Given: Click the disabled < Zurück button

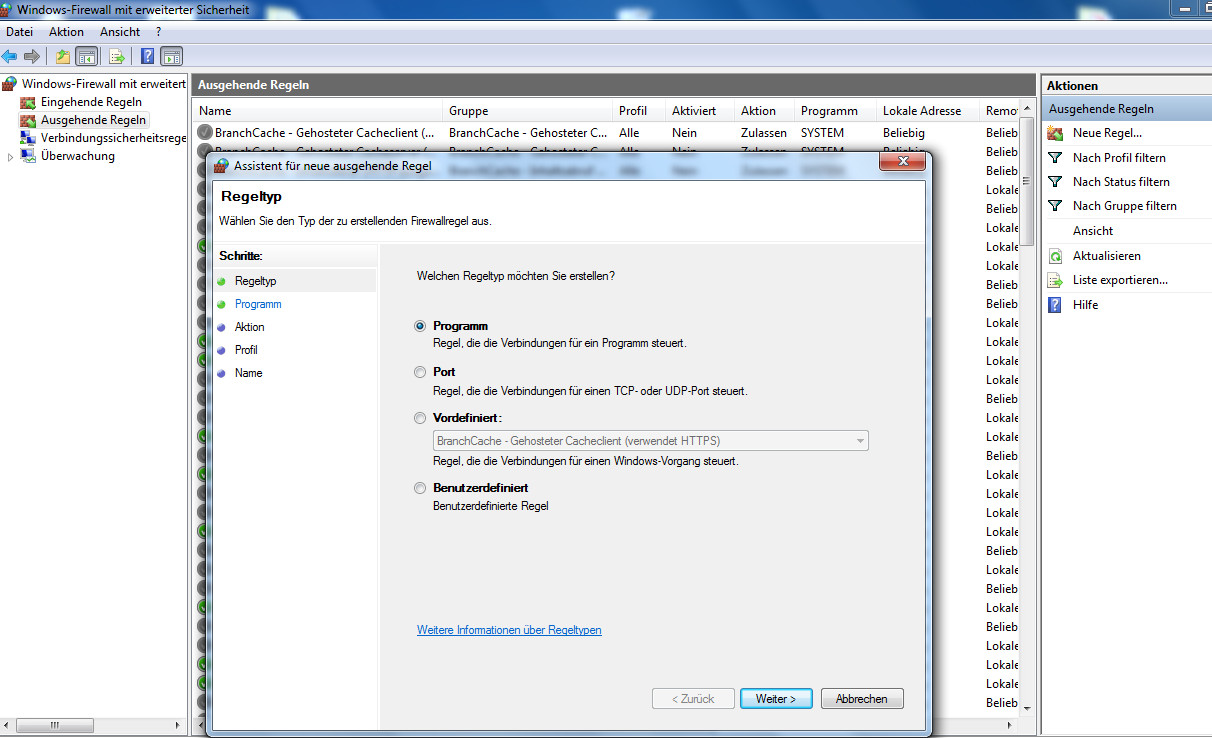Looking at the screenshot, I should click(x=693, y=699).
